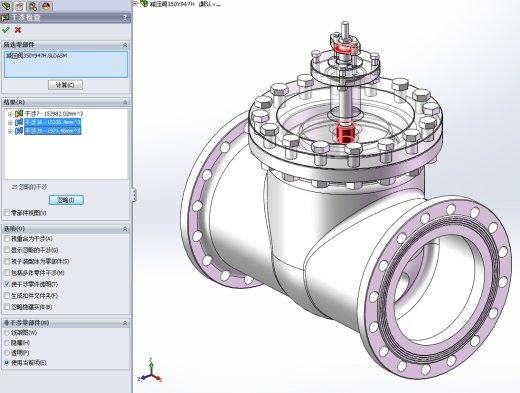This screenshot has width=520, height=393.
Task: Open the FeatureManager design tree tab
Action: pyautogui.click(x=6, y=6)
